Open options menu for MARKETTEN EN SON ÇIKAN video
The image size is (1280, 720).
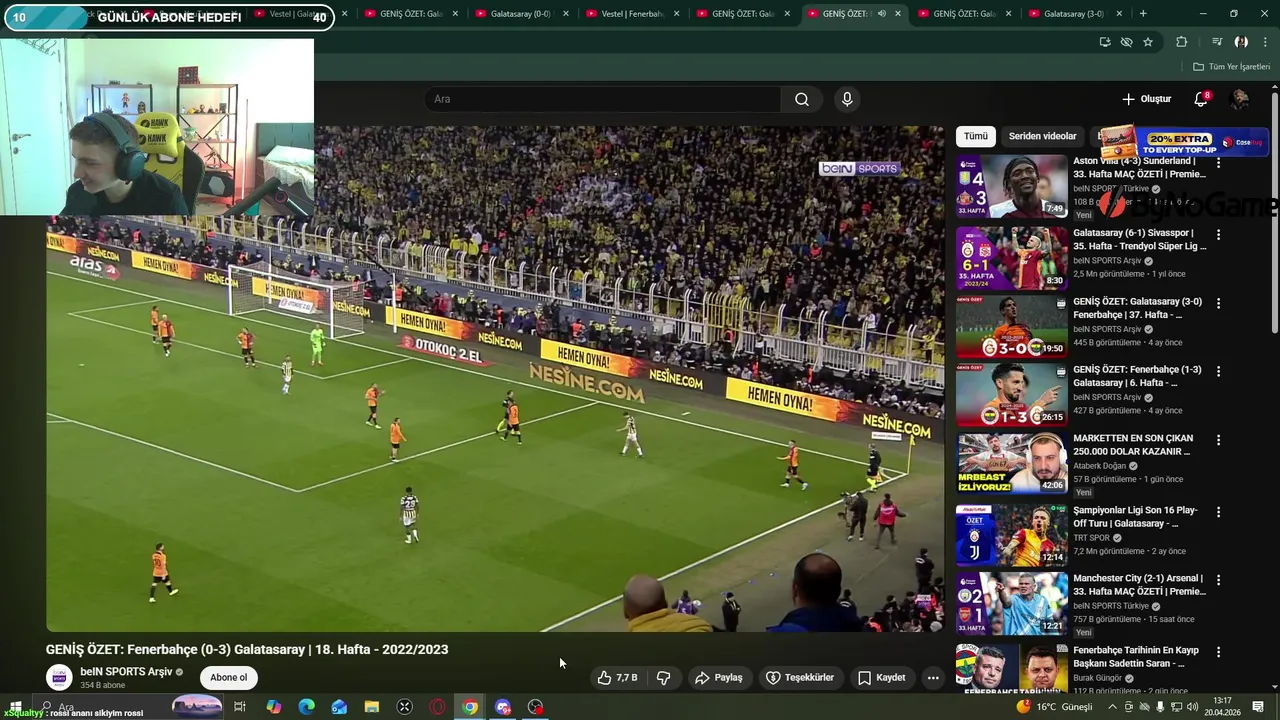tap(1218, 440)
